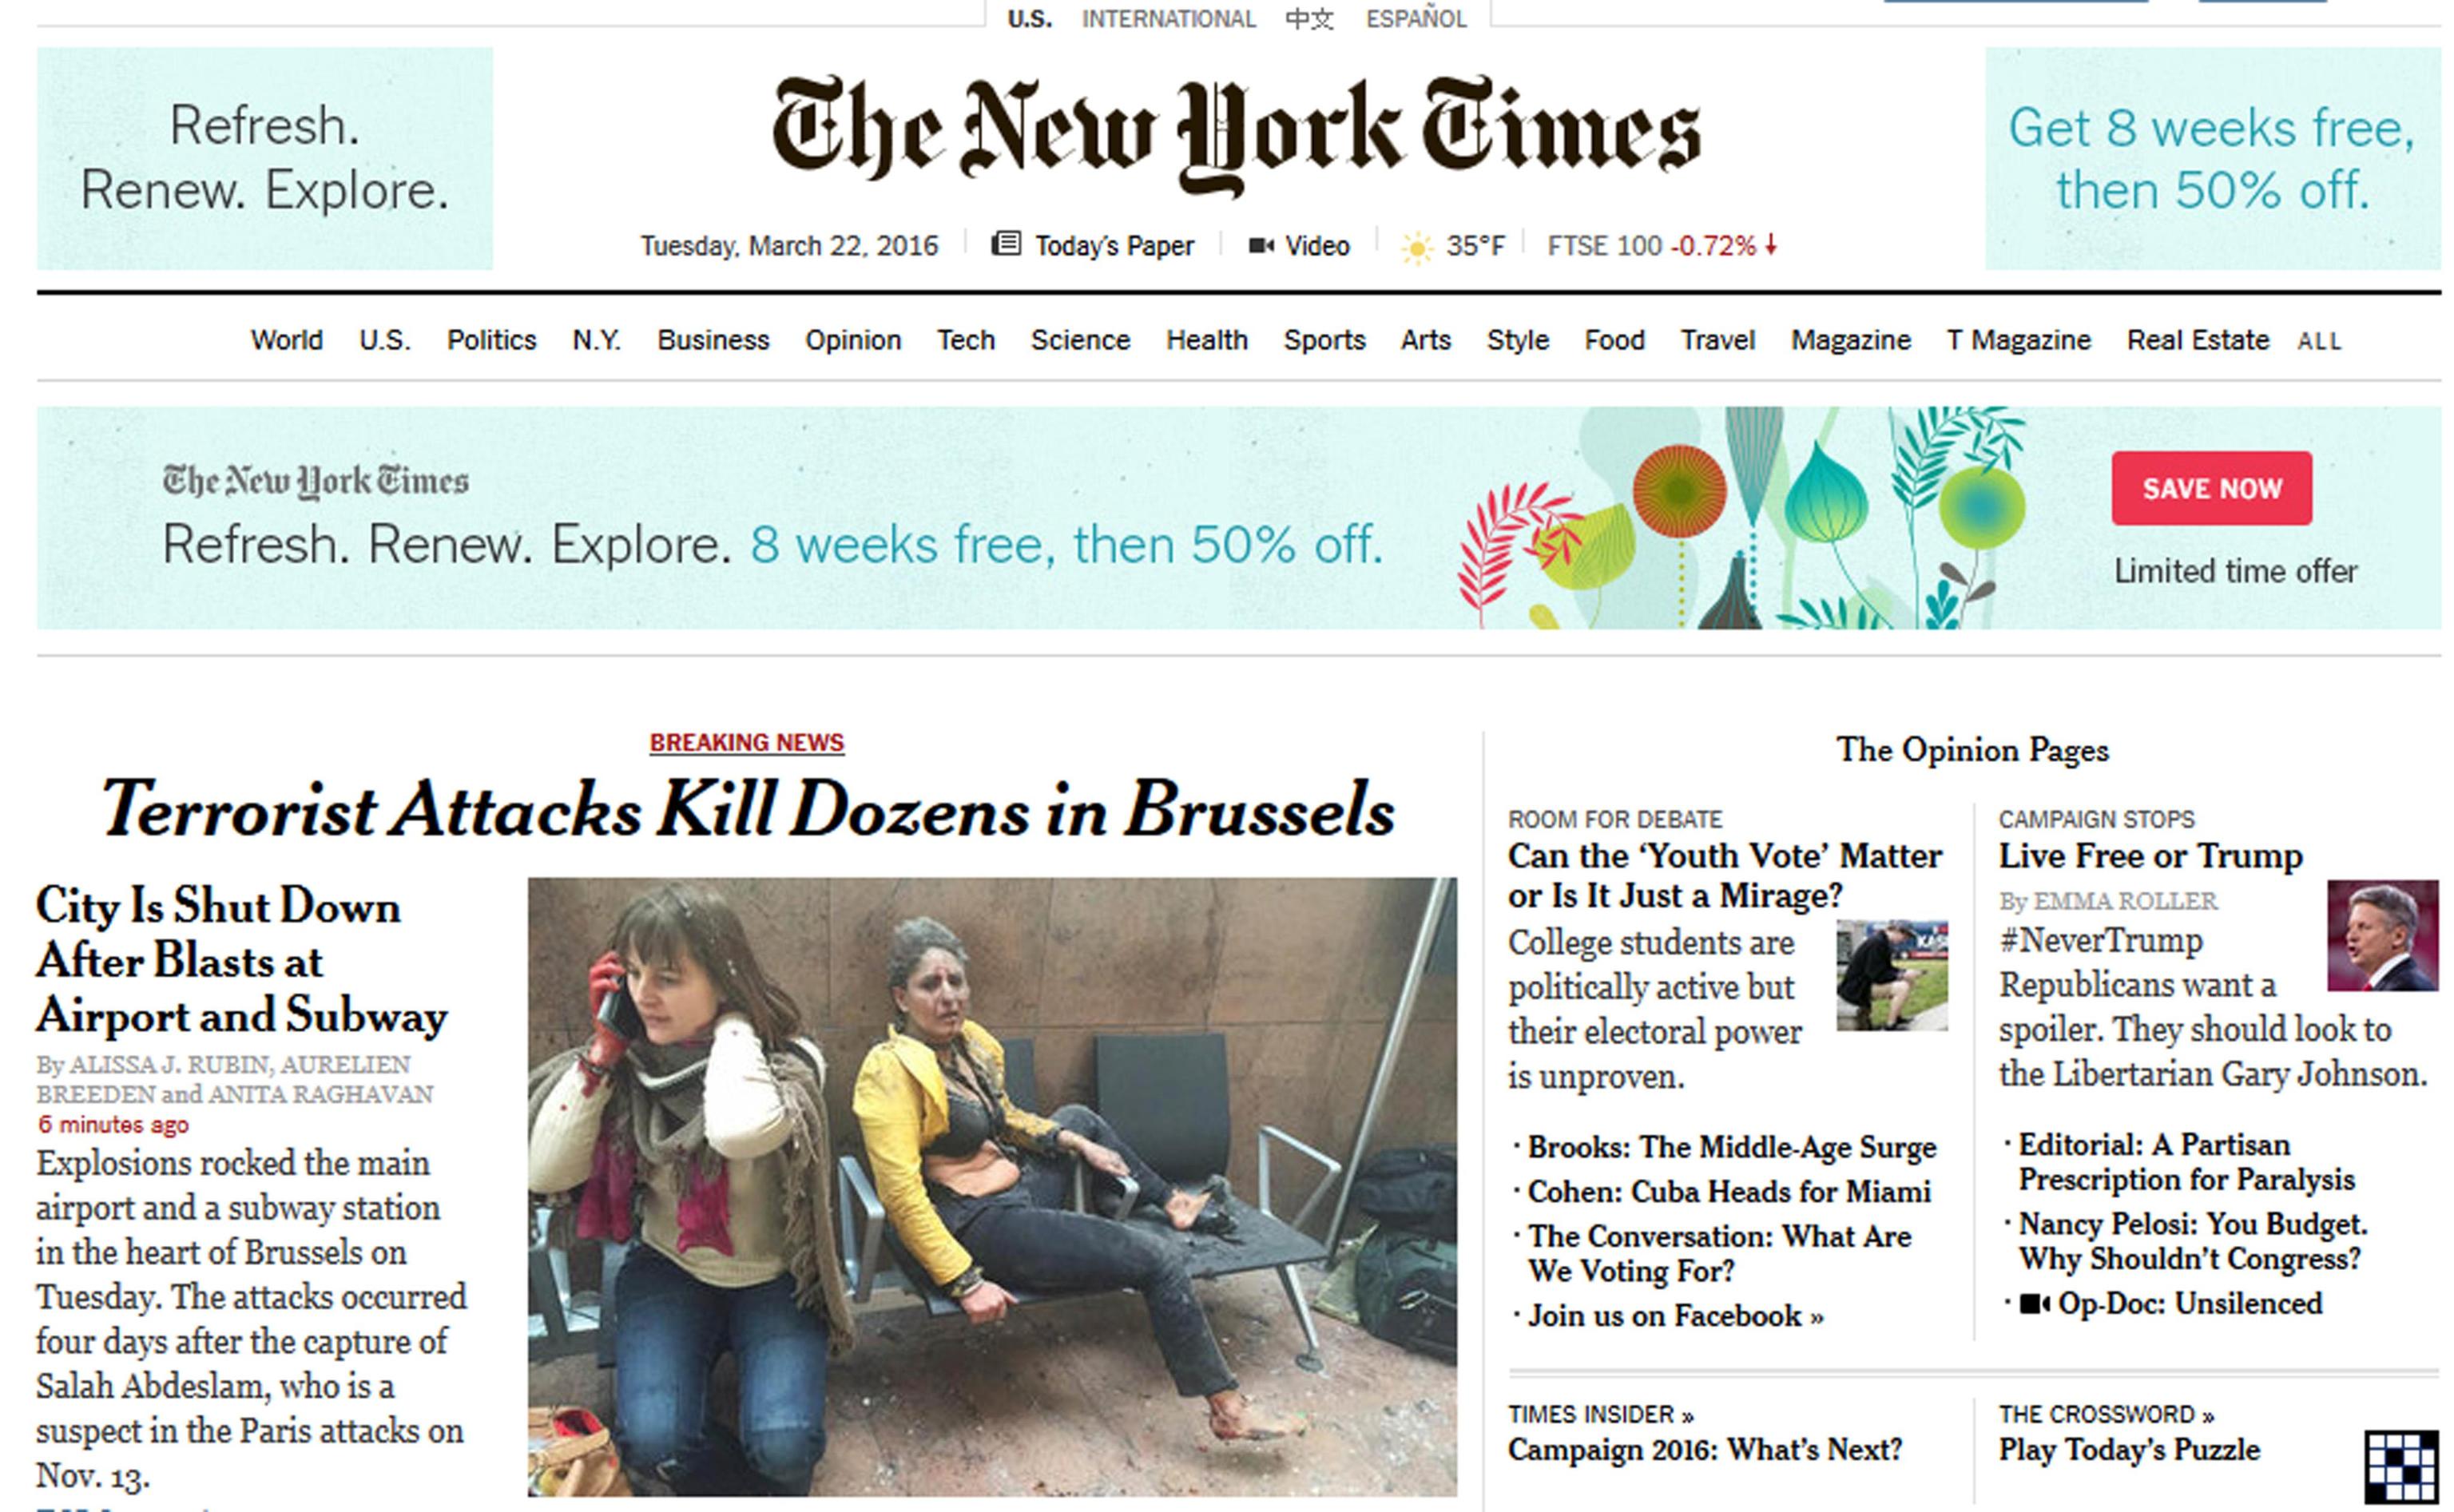Viewport: 2454px width, 1512px height.
Task: Expand ALL sections in navigation bar
Action: (x=2319, y=341)
